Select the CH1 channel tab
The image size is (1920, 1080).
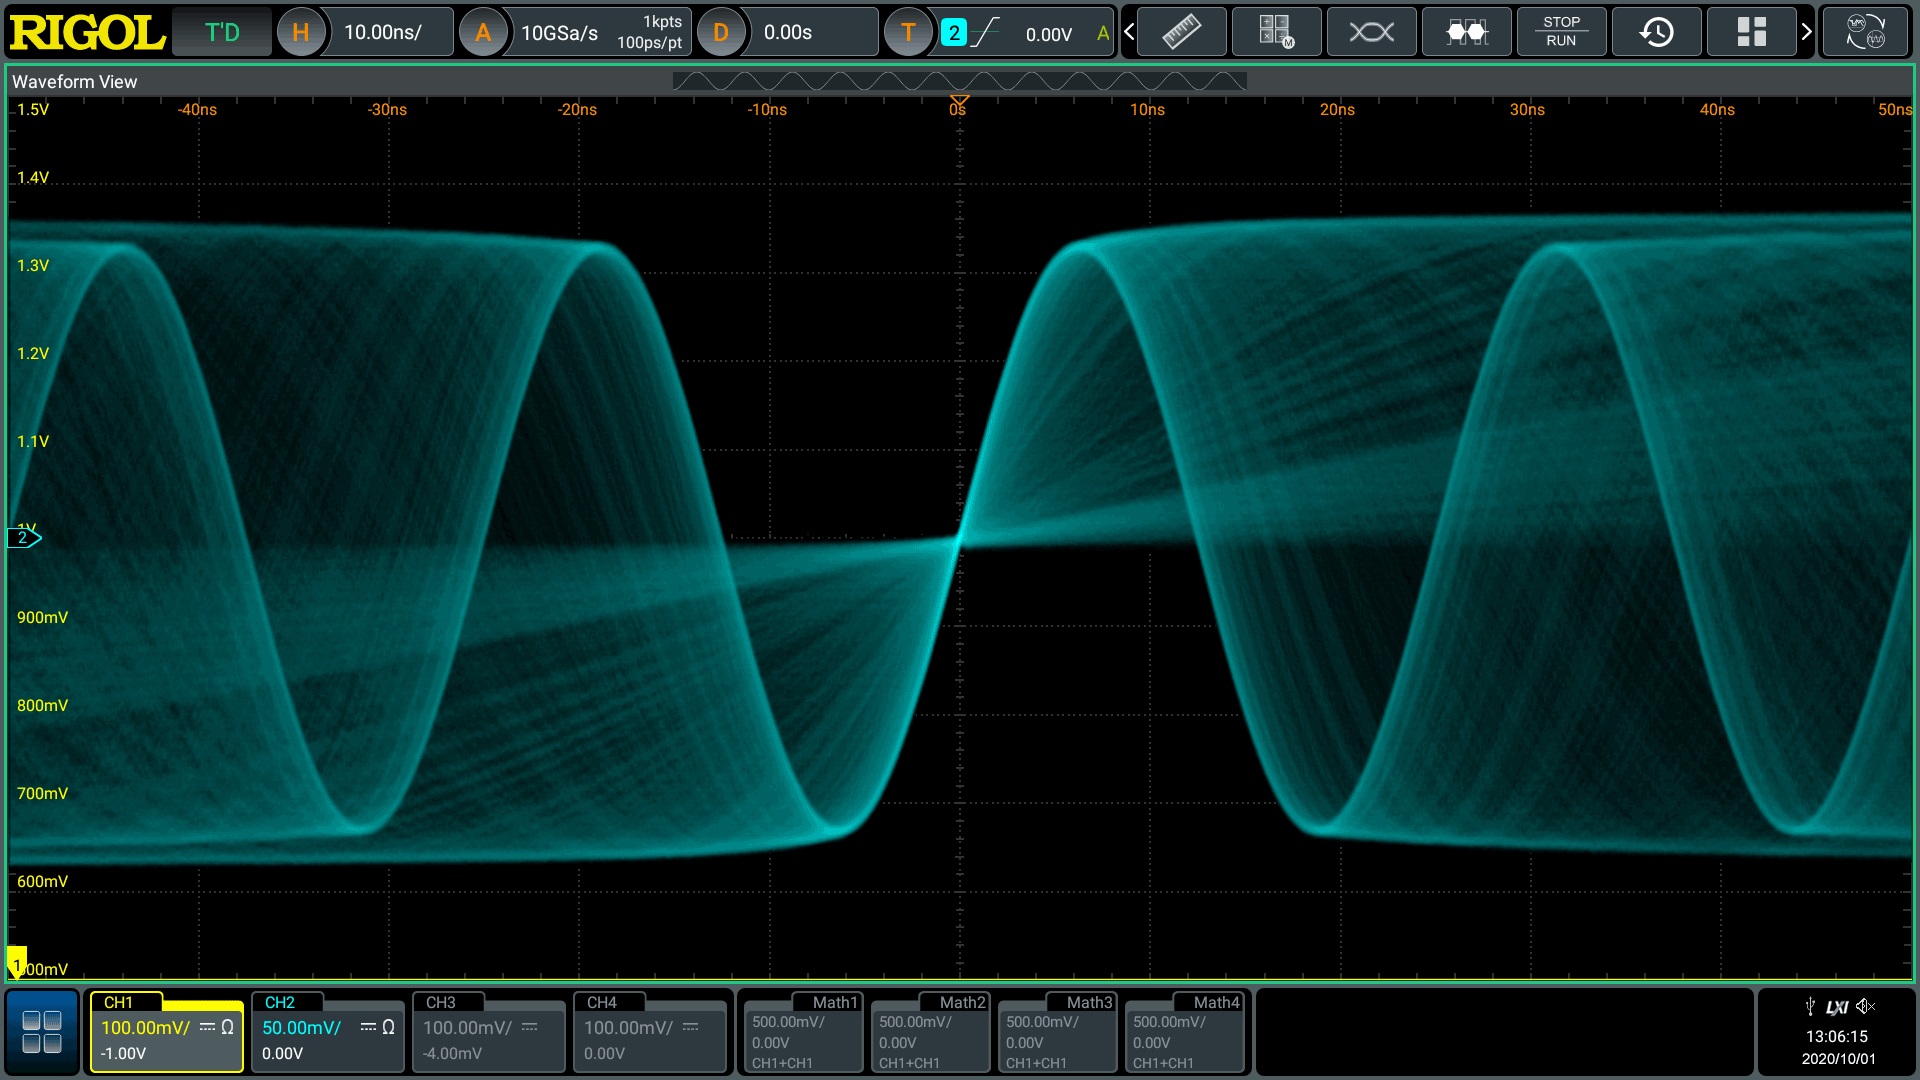coord(166,1035)
